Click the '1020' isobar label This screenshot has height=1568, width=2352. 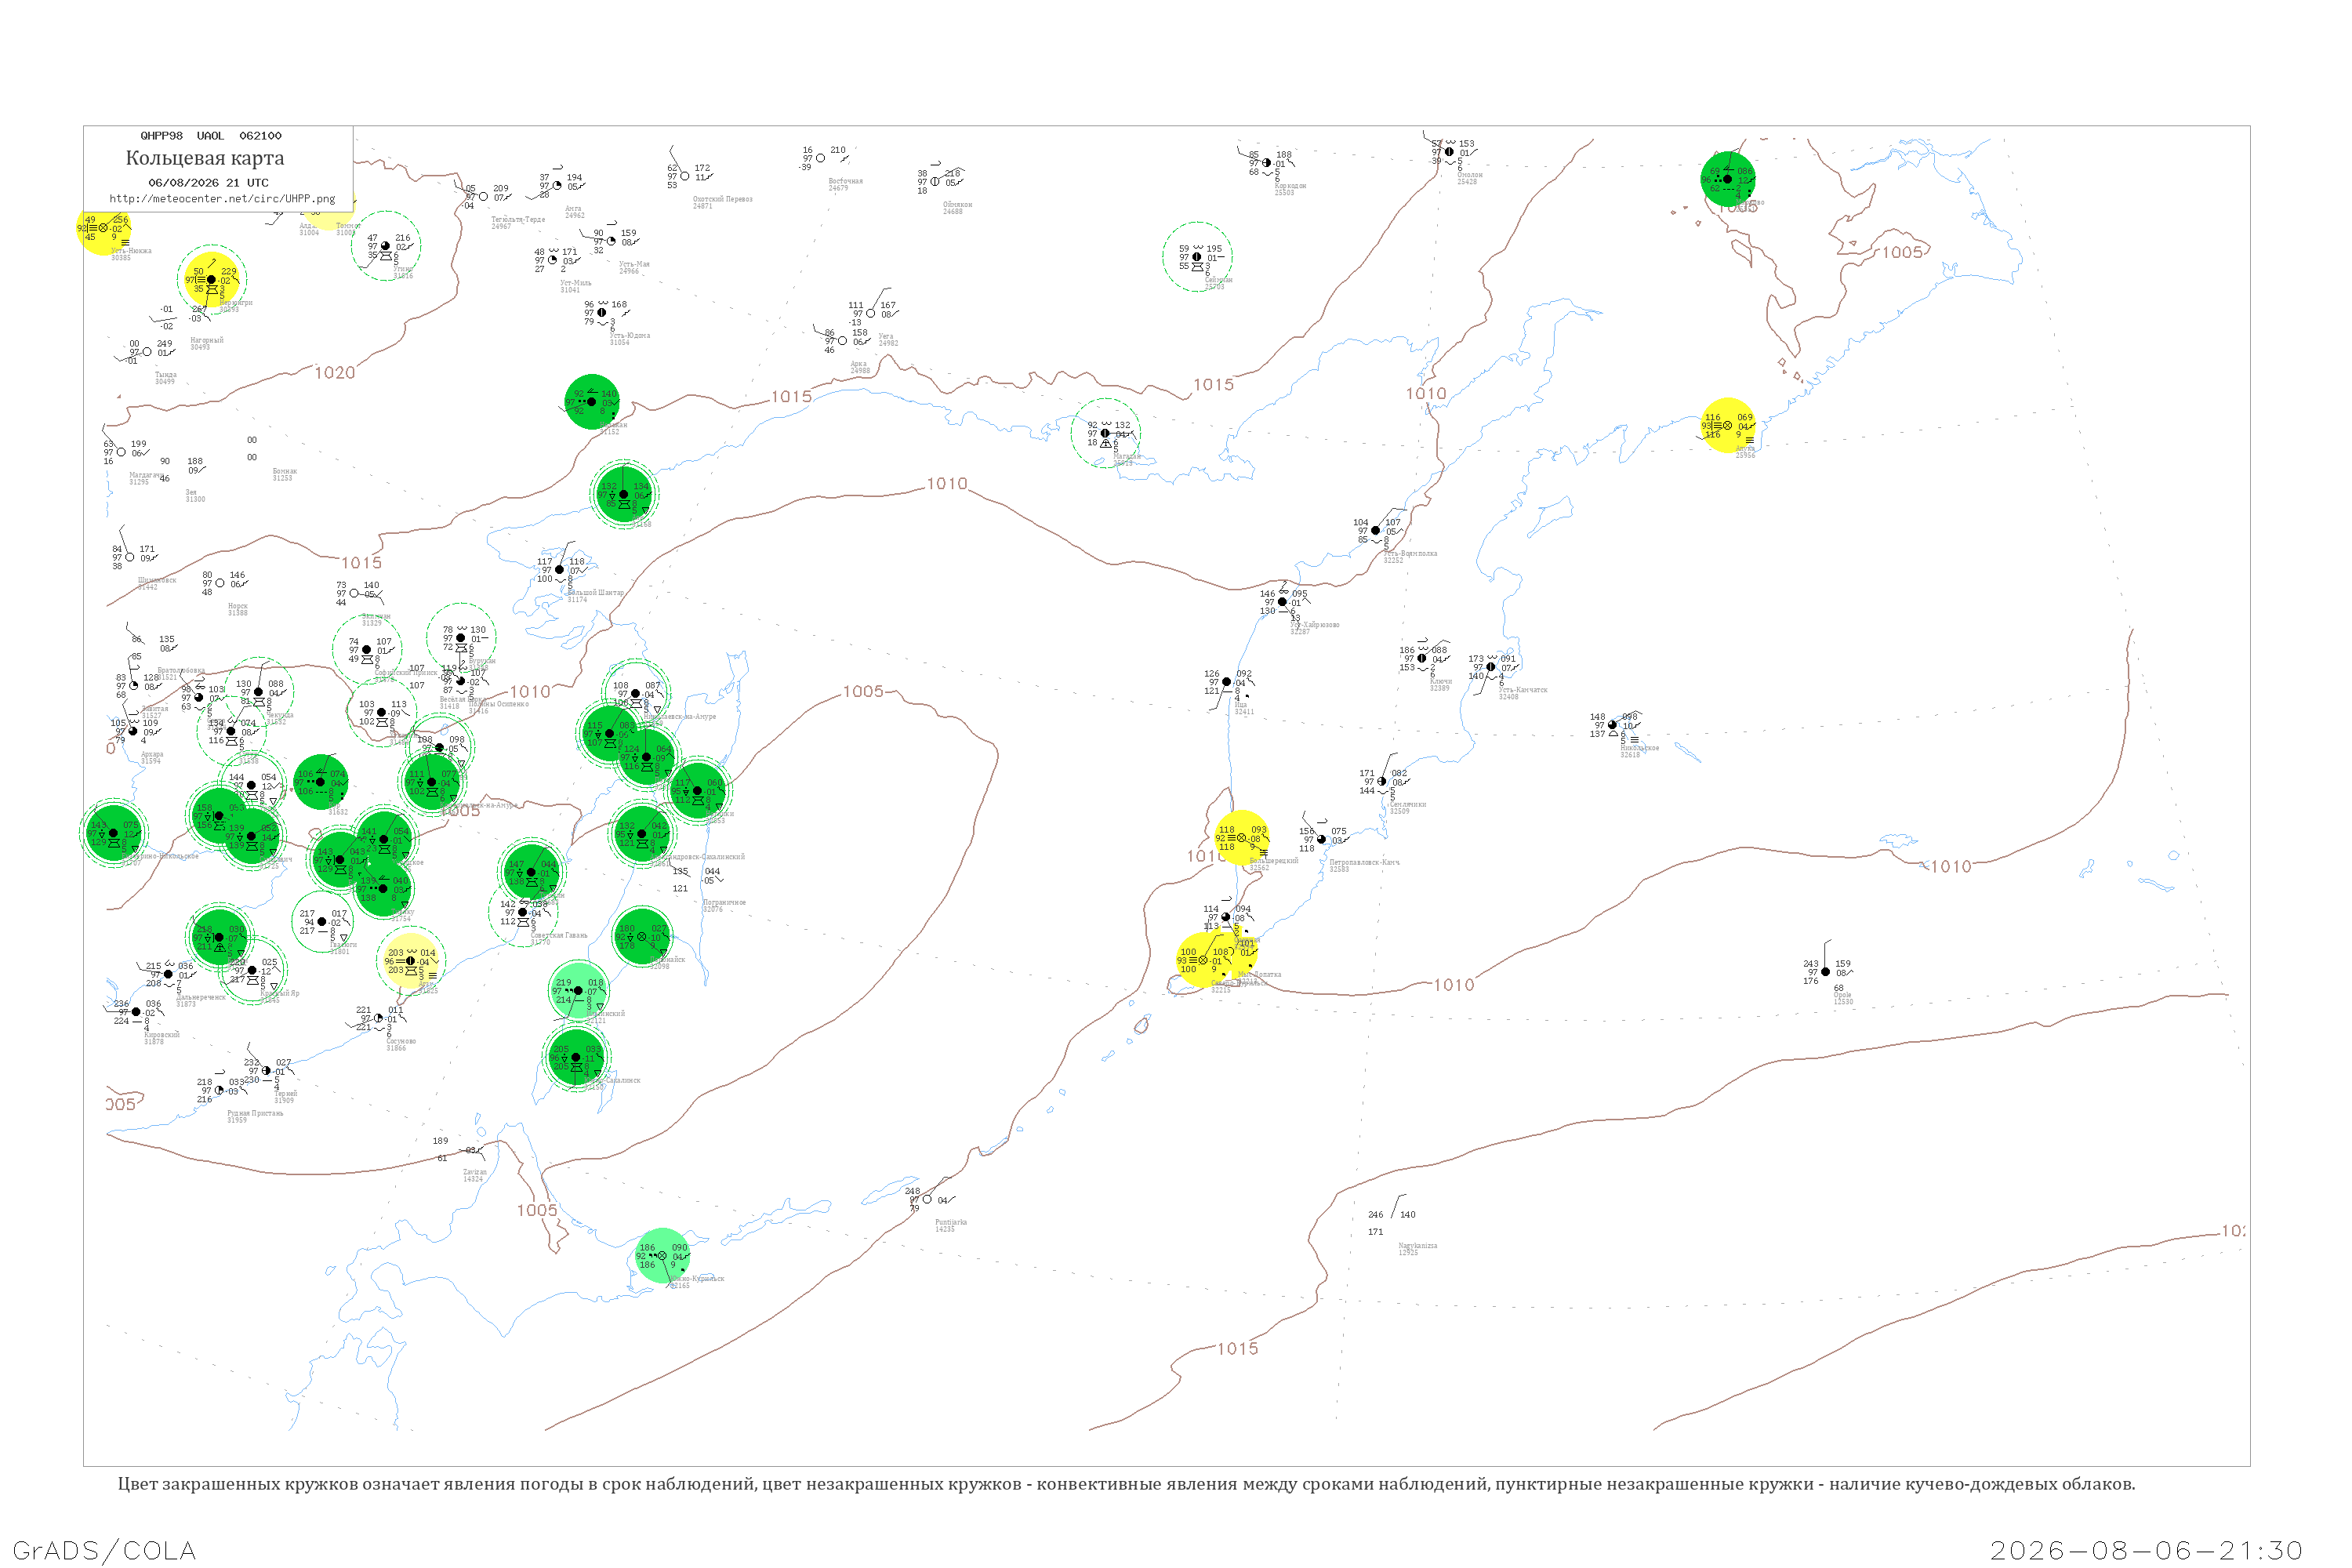pyautogui.click(x=335, y=373)
